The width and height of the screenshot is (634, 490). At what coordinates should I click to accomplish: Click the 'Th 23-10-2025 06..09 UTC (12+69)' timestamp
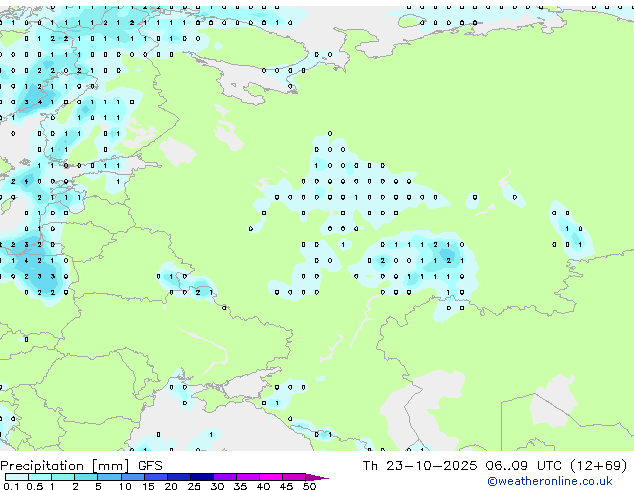pyautogui.click(x=495, y=466)
